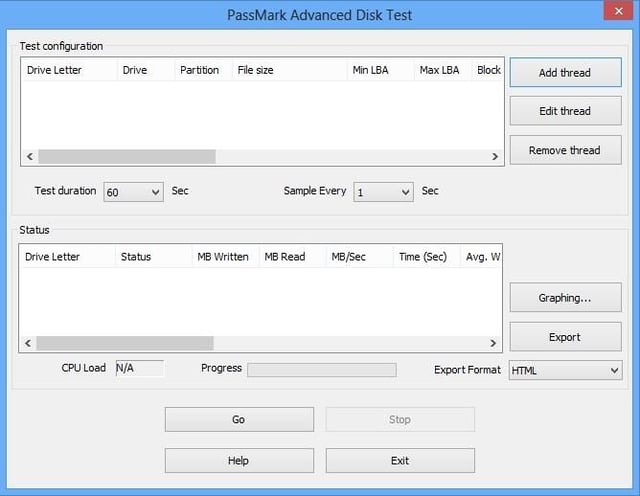
Task: Expand the Sample Every dropdown
Action: [x=383, y=192]
